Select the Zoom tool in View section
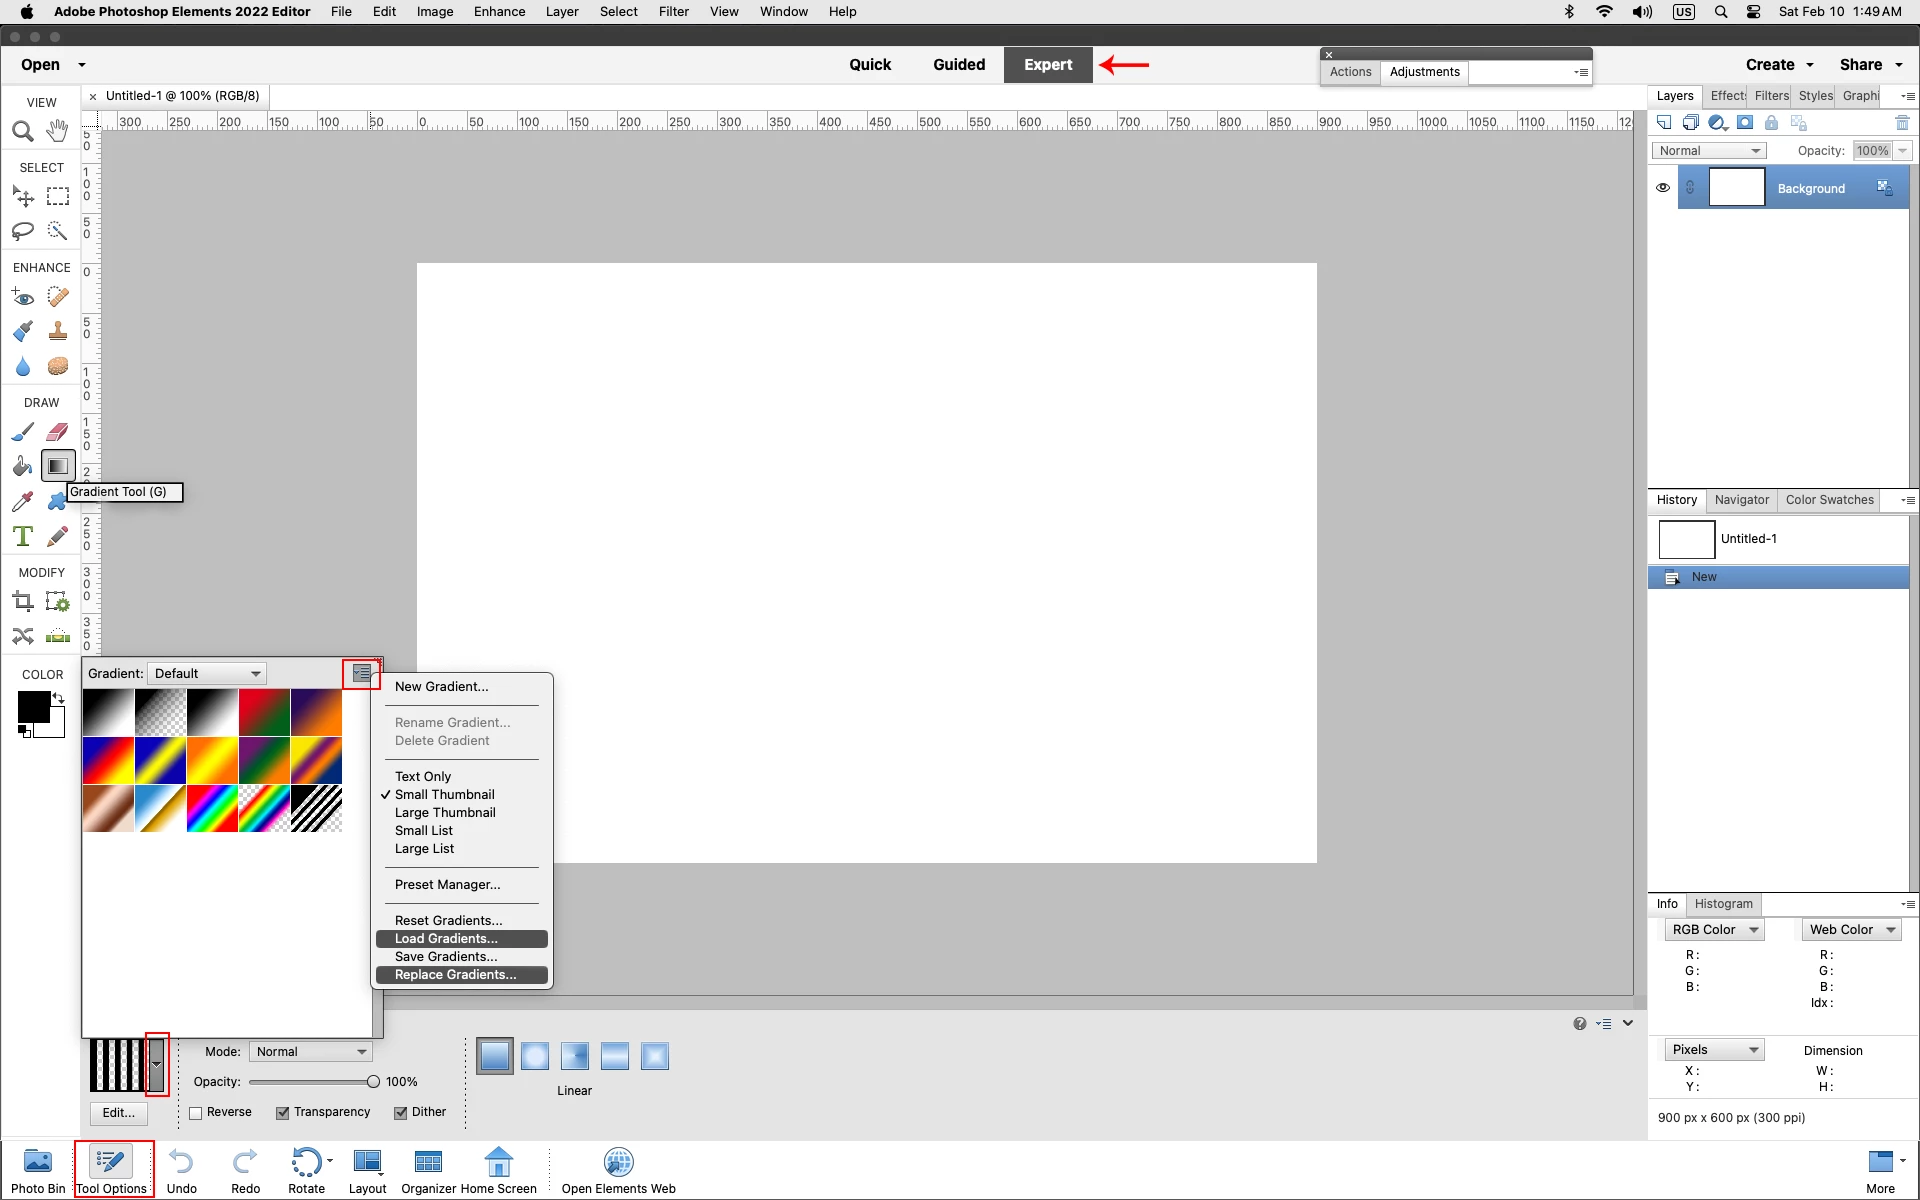Screen dimensions: 1920x1200 (22, 131)
